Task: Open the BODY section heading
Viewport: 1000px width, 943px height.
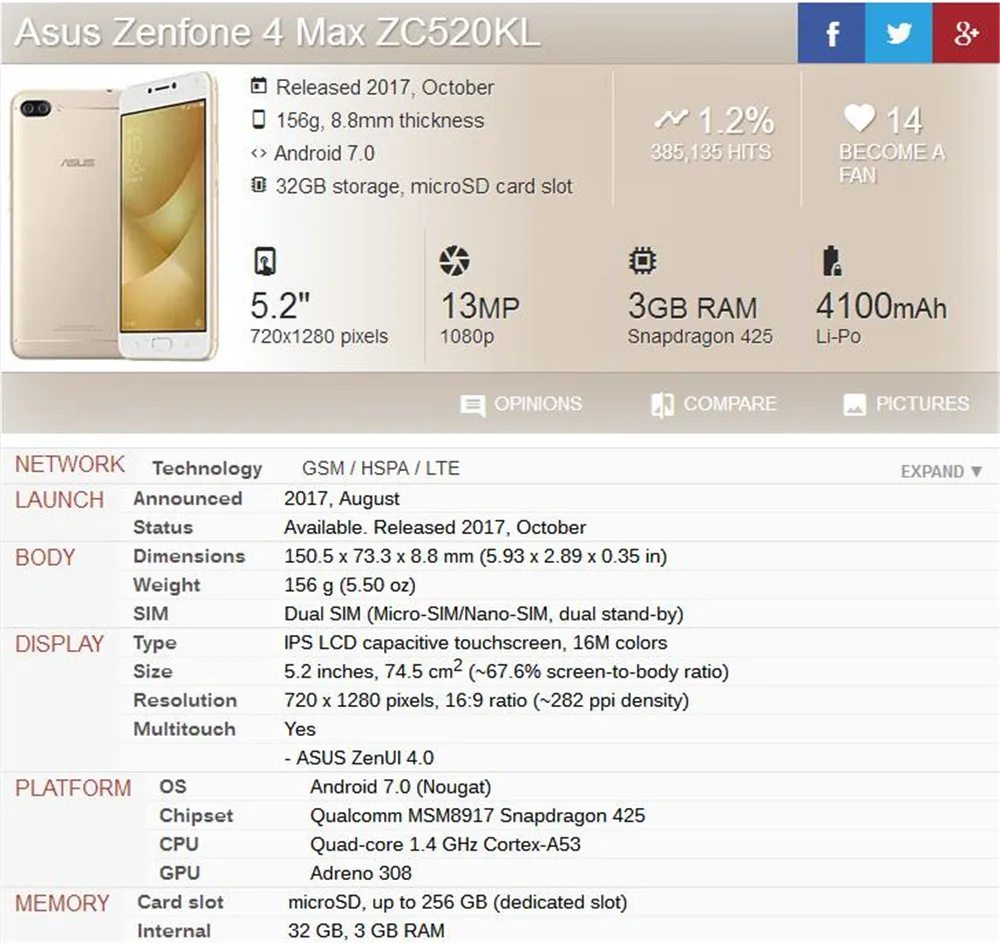Action: coord(45,557)
